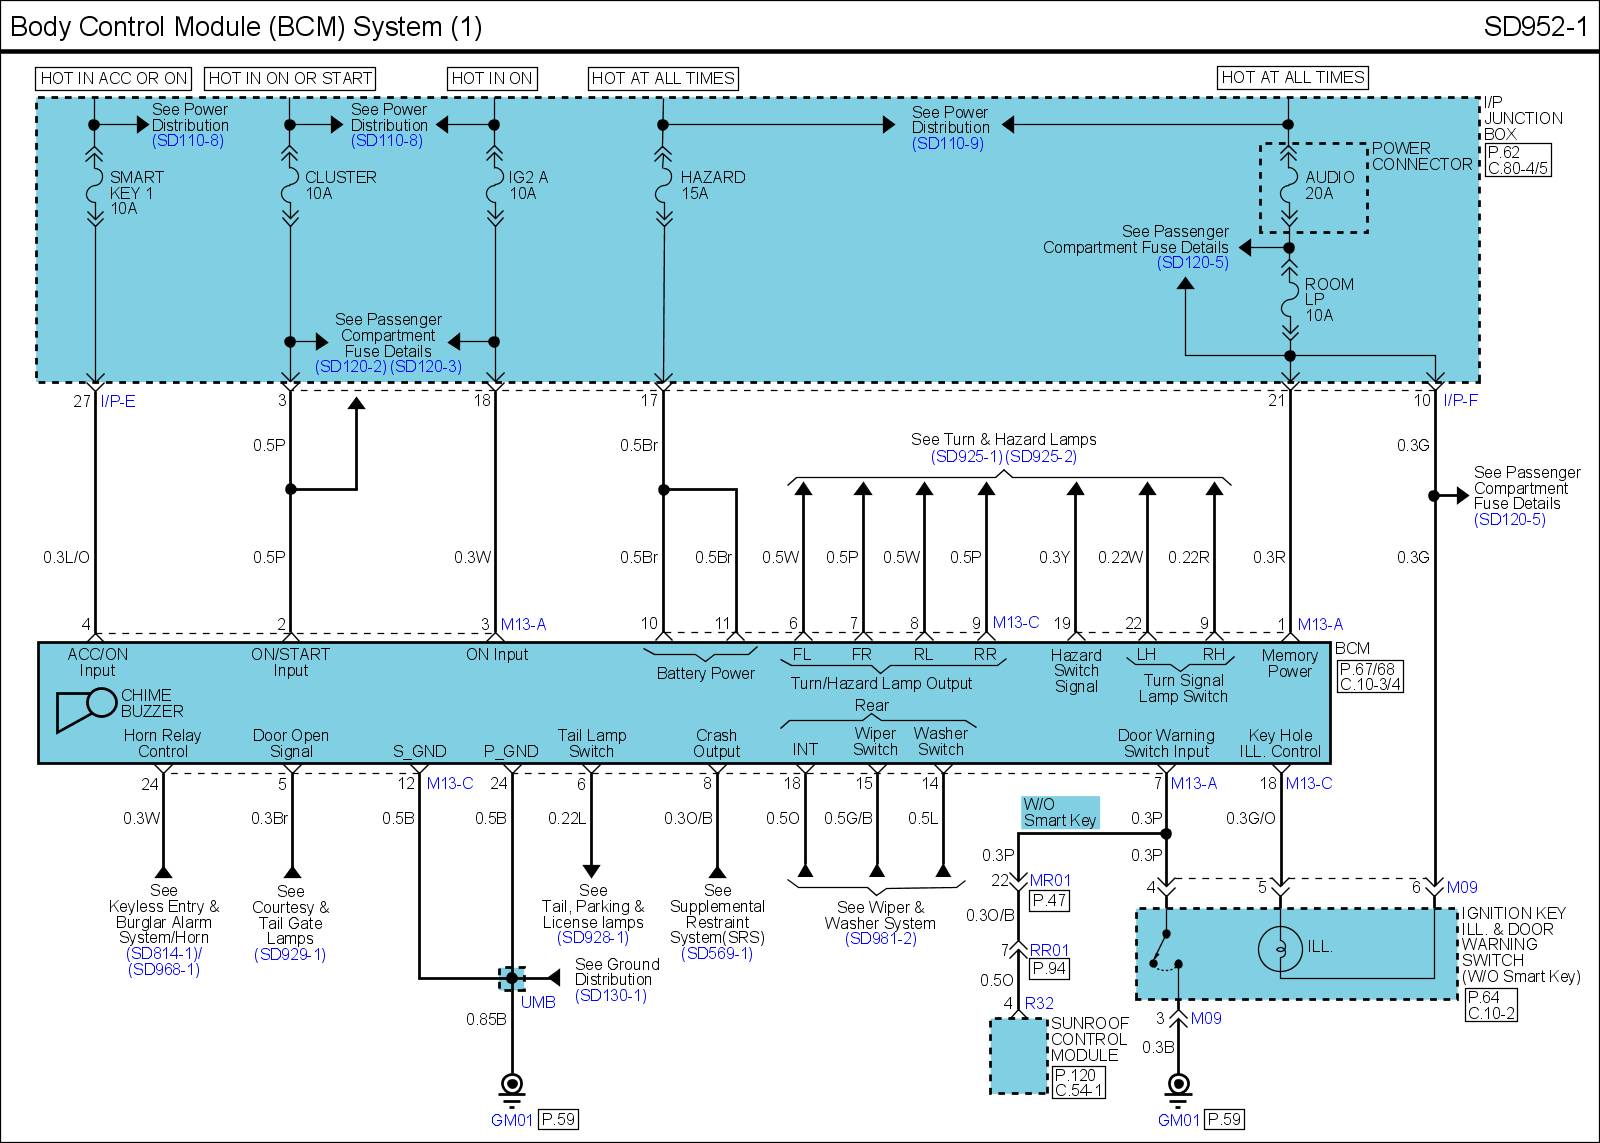Click the P.47 reference under MR01
The width and height of the screenshot is (1600, 1143).
(x=1049, y=901)
